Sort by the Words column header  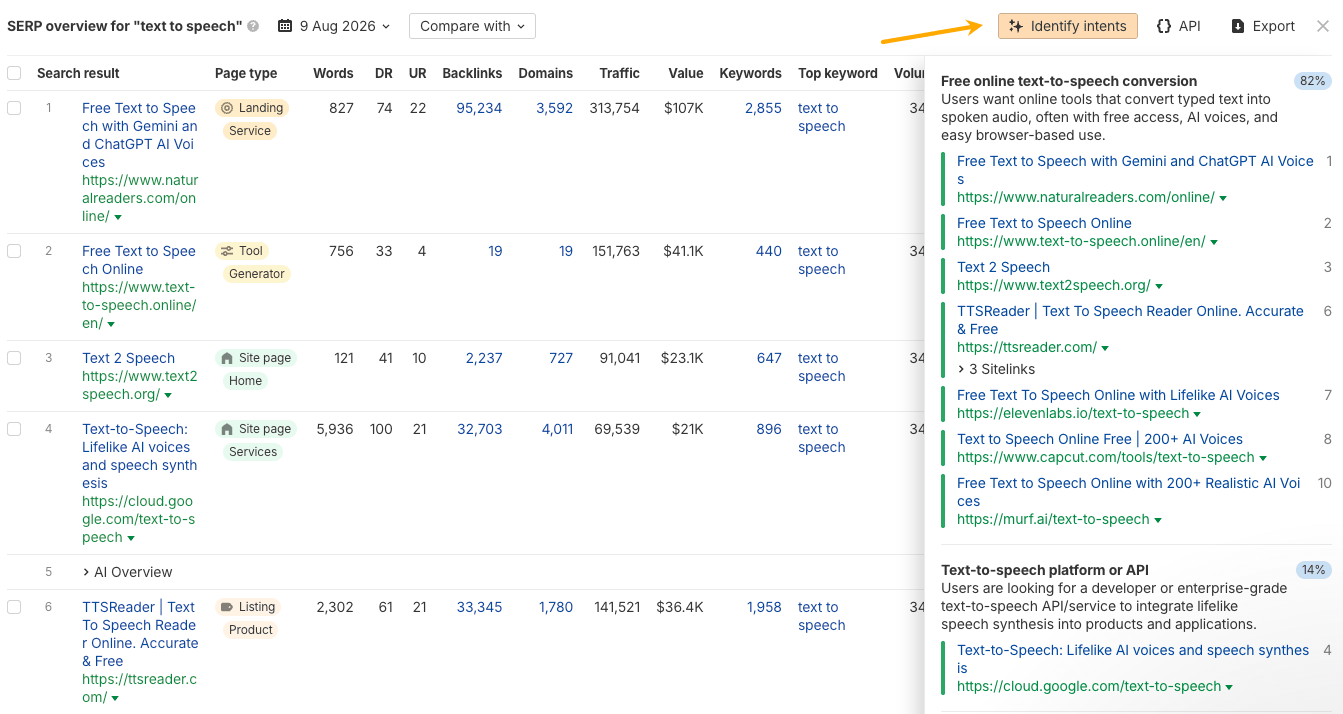point(333,73)
